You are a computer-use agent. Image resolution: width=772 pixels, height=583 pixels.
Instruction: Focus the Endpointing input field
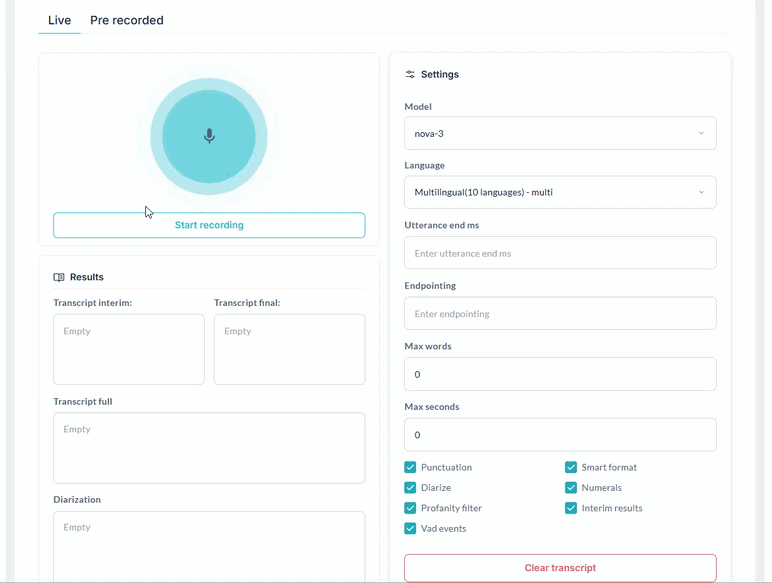pos(560,314)
